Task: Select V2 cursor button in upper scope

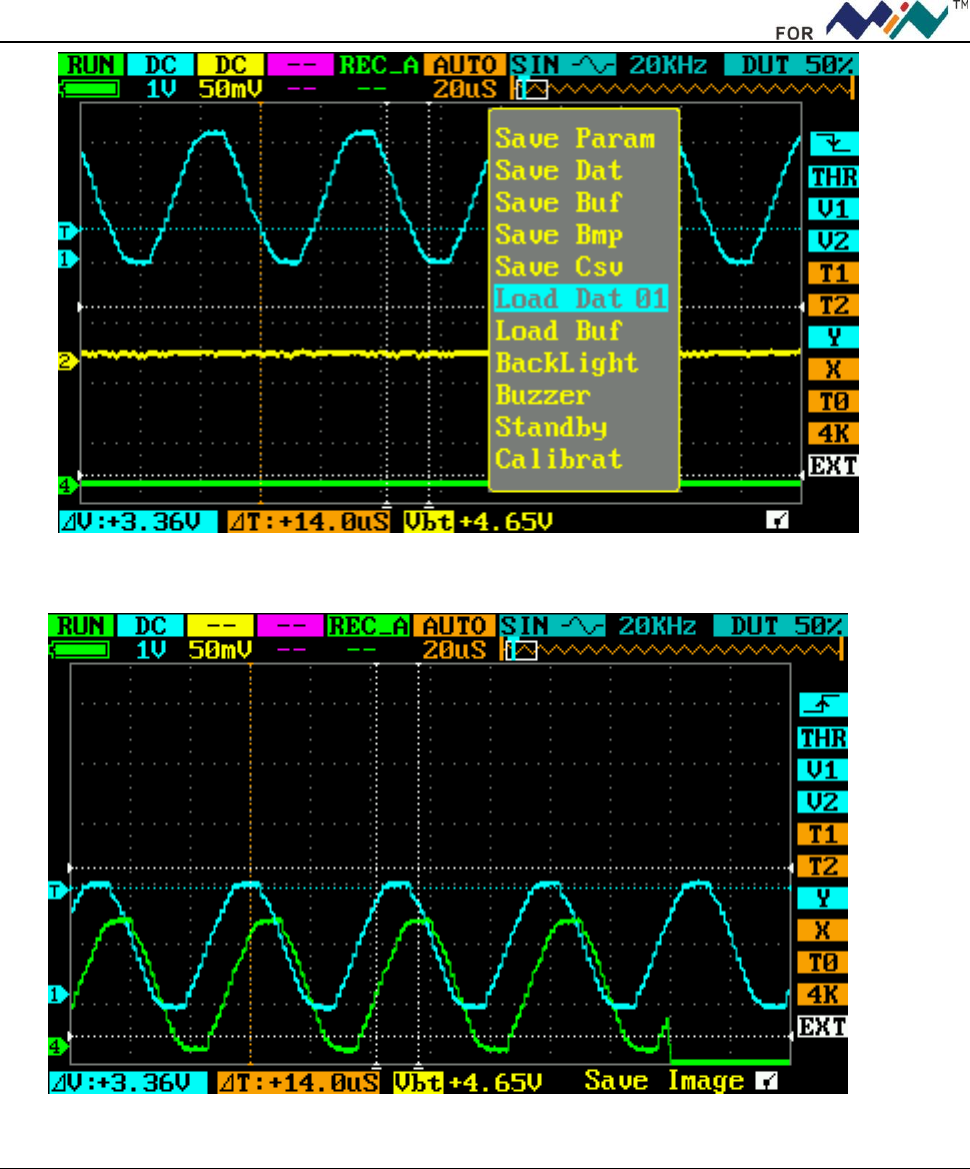Action: [x=834, y=242]
